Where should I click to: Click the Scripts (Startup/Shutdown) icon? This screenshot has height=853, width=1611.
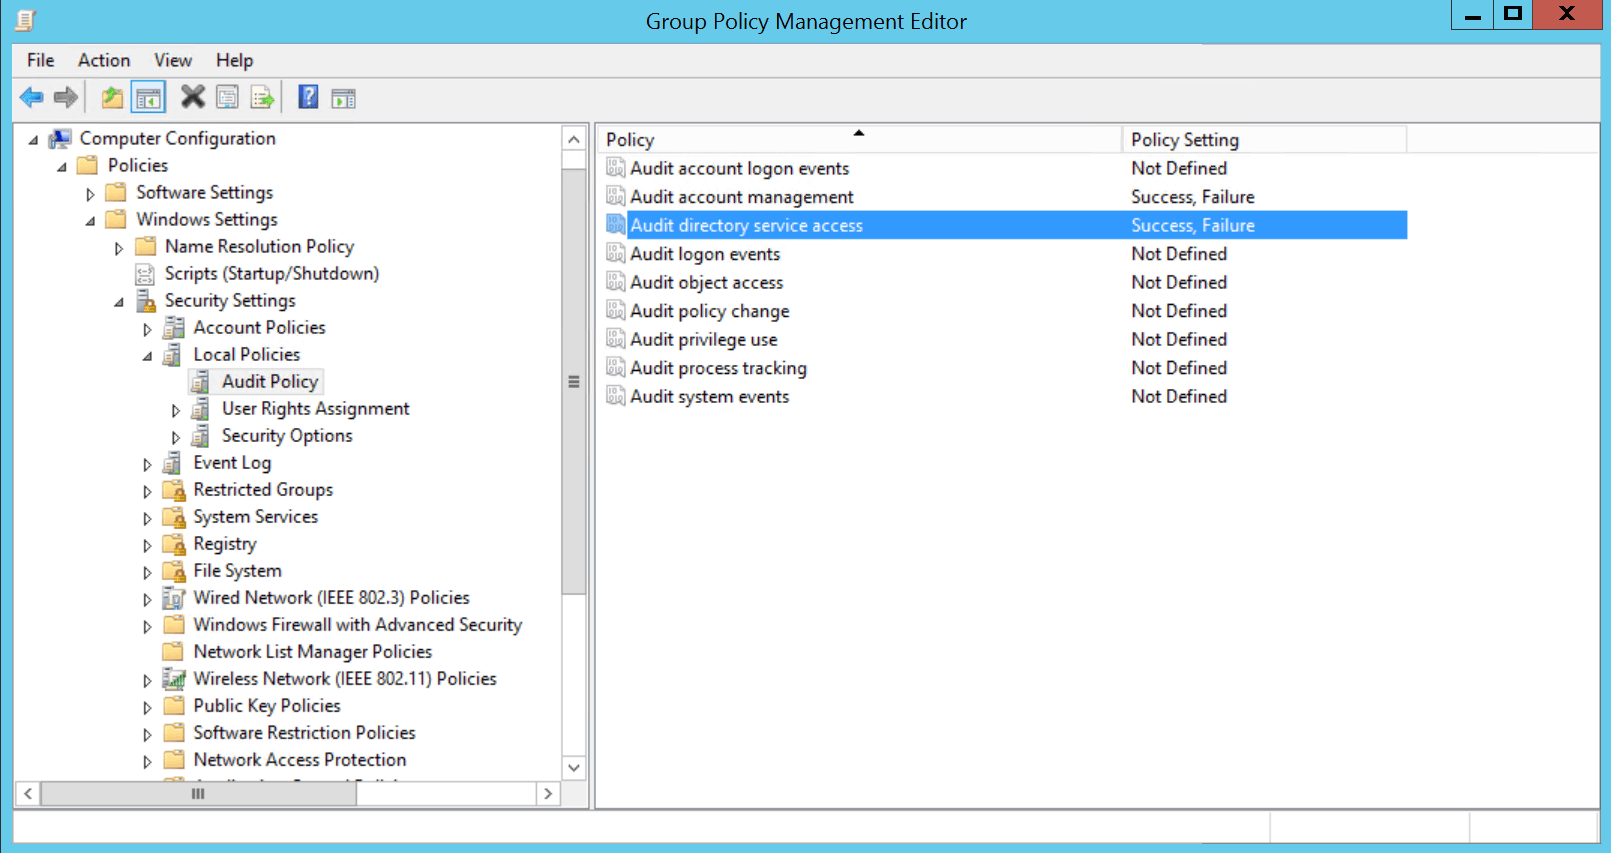(146, 273)
